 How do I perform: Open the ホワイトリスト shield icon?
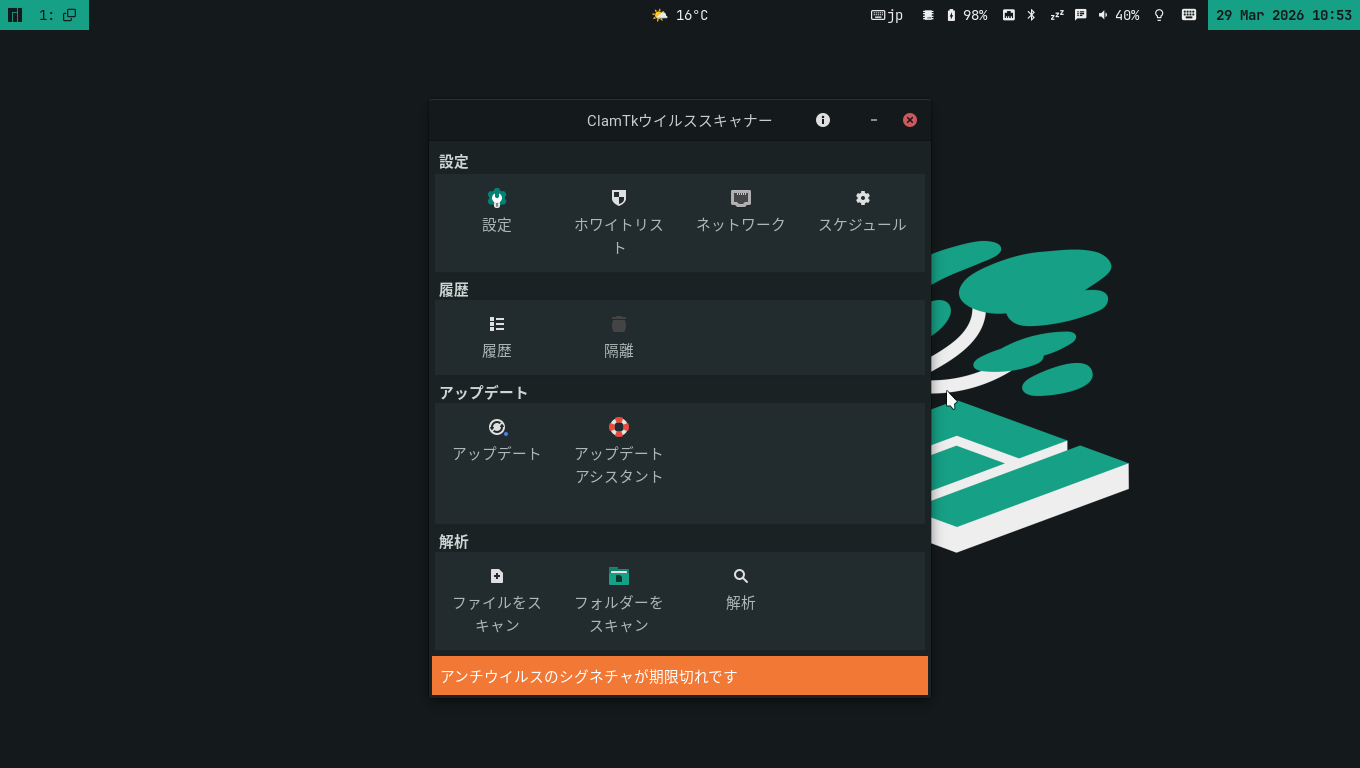click(619, 198)
